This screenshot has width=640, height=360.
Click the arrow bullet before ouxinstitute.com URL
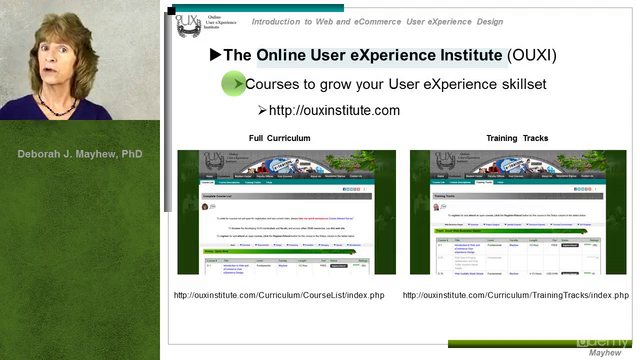pos(262,110)
